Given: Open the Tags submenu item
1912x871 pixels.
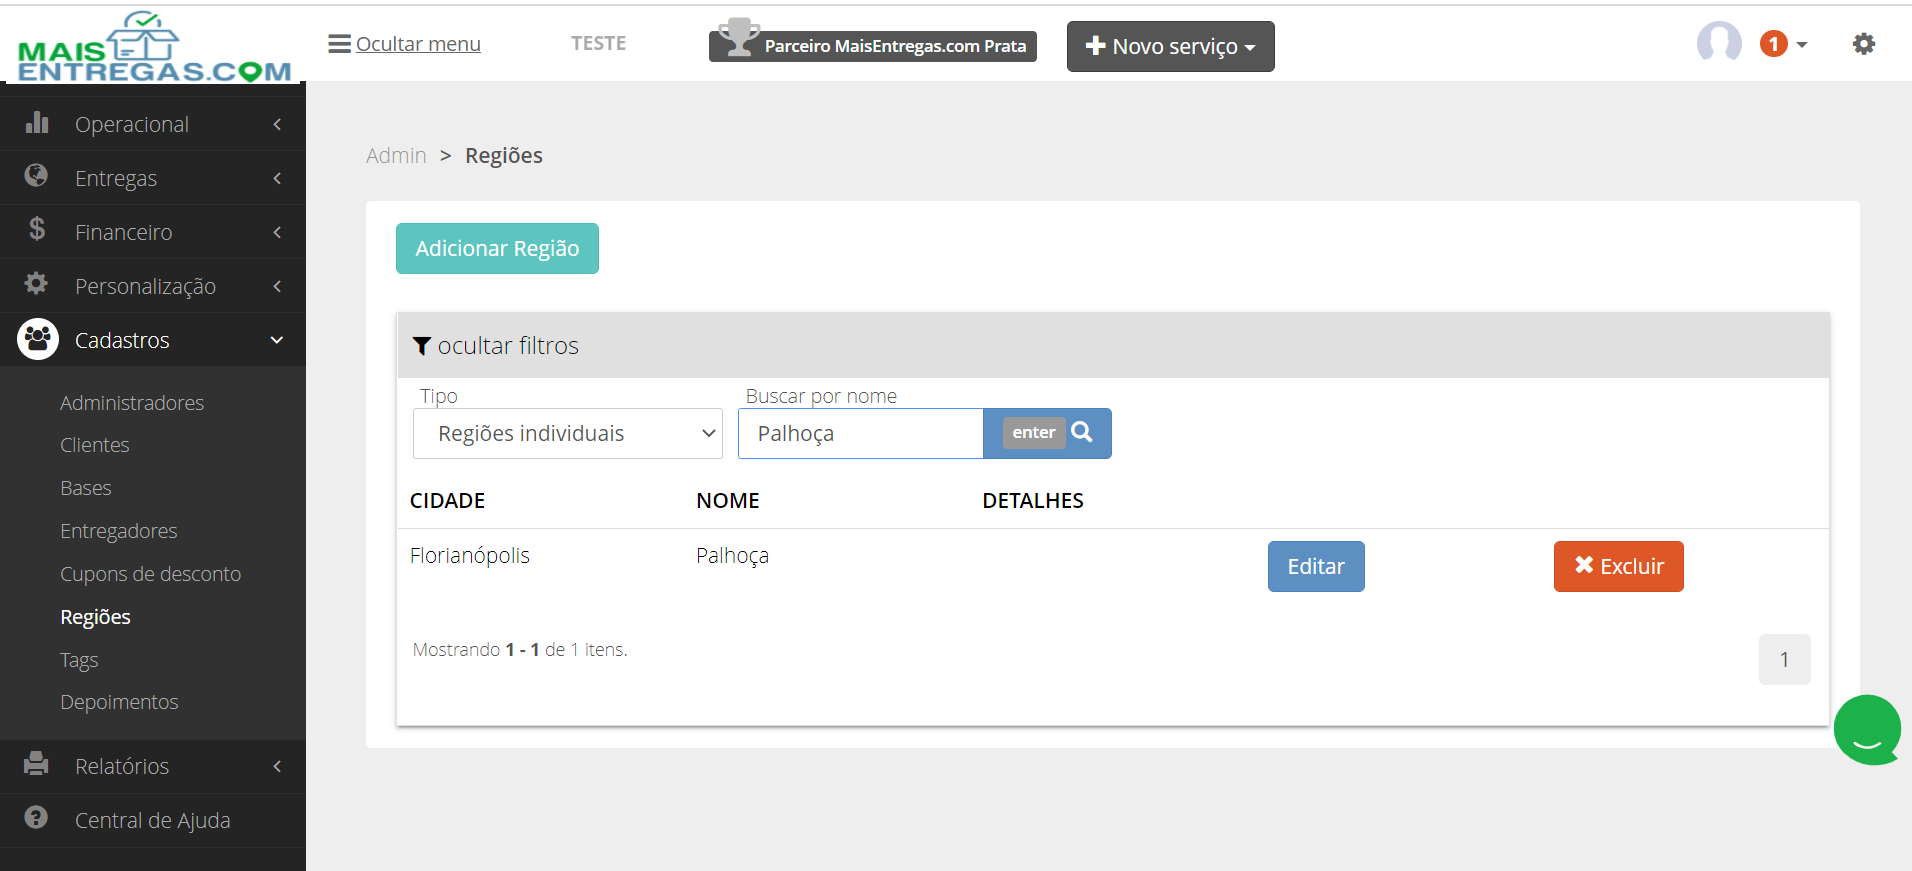Looking at the screenshot, I should 79,660.
